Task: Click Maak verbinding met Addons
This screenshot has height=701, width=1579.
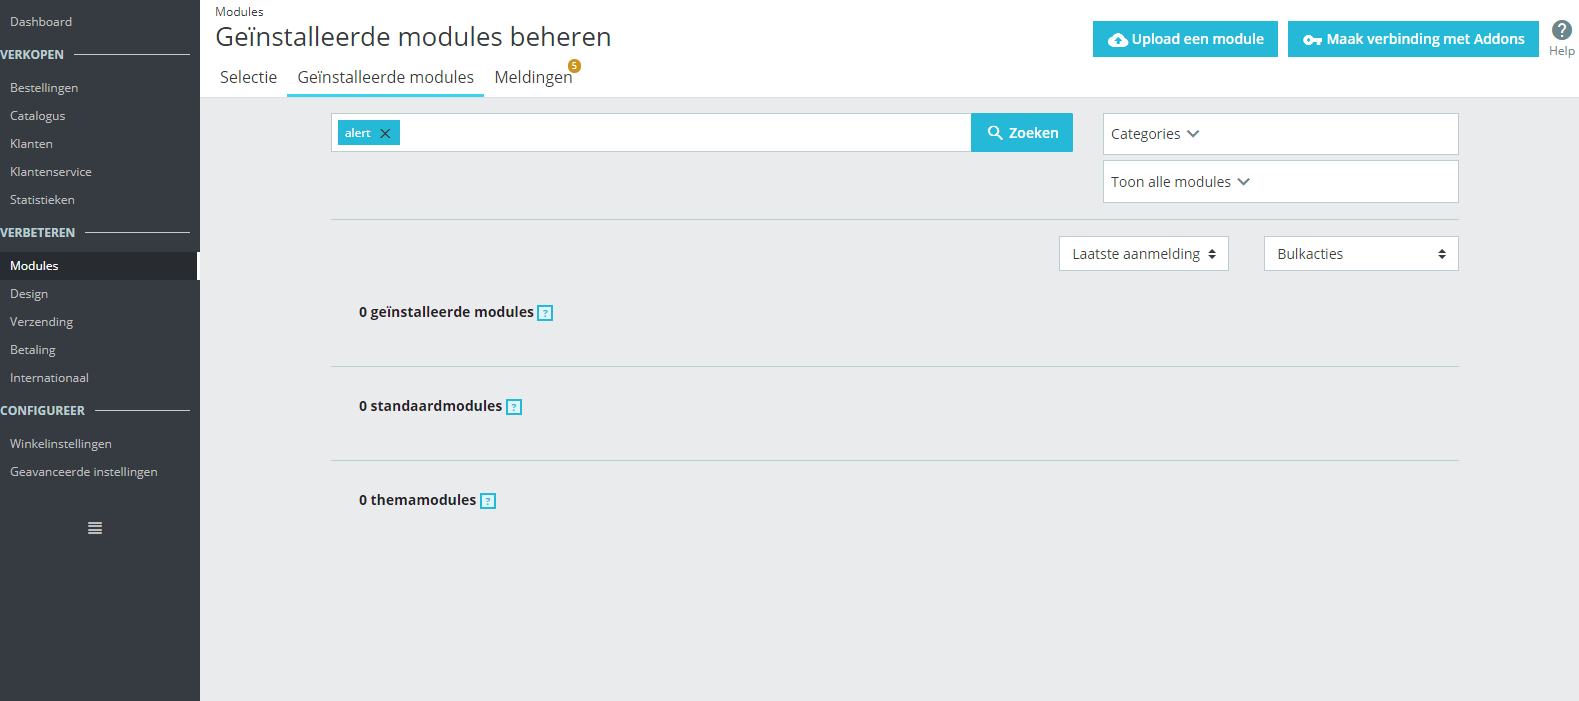Action: coord(1413,39)
